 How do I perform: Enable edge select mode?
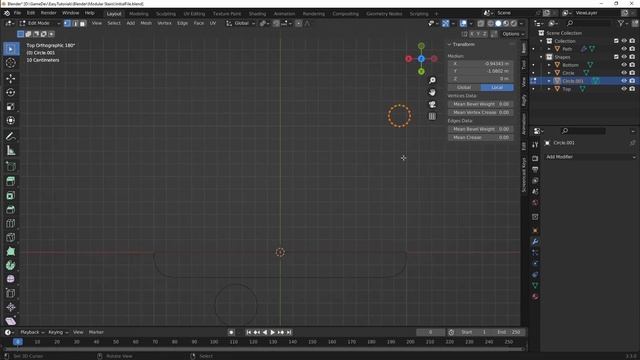(x=75, y=23)
